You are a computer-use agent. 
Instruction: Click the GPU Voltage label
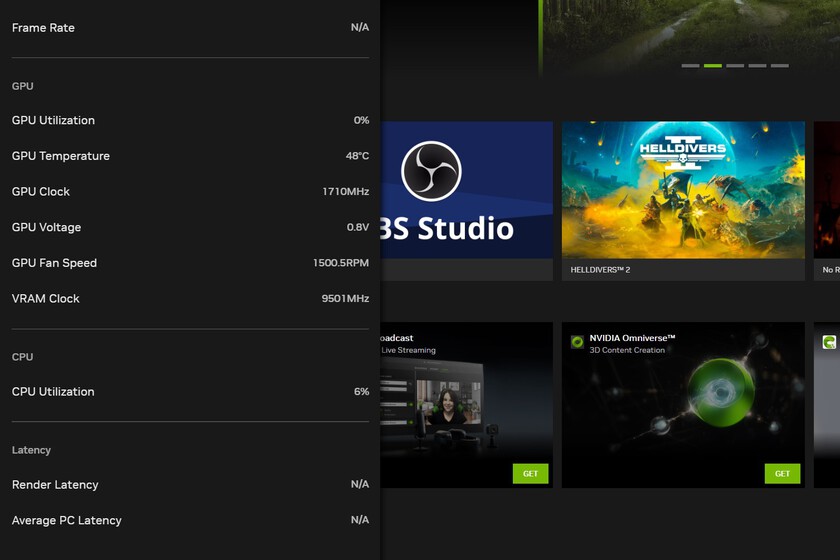pyautogui.click(x=47, y=227)
